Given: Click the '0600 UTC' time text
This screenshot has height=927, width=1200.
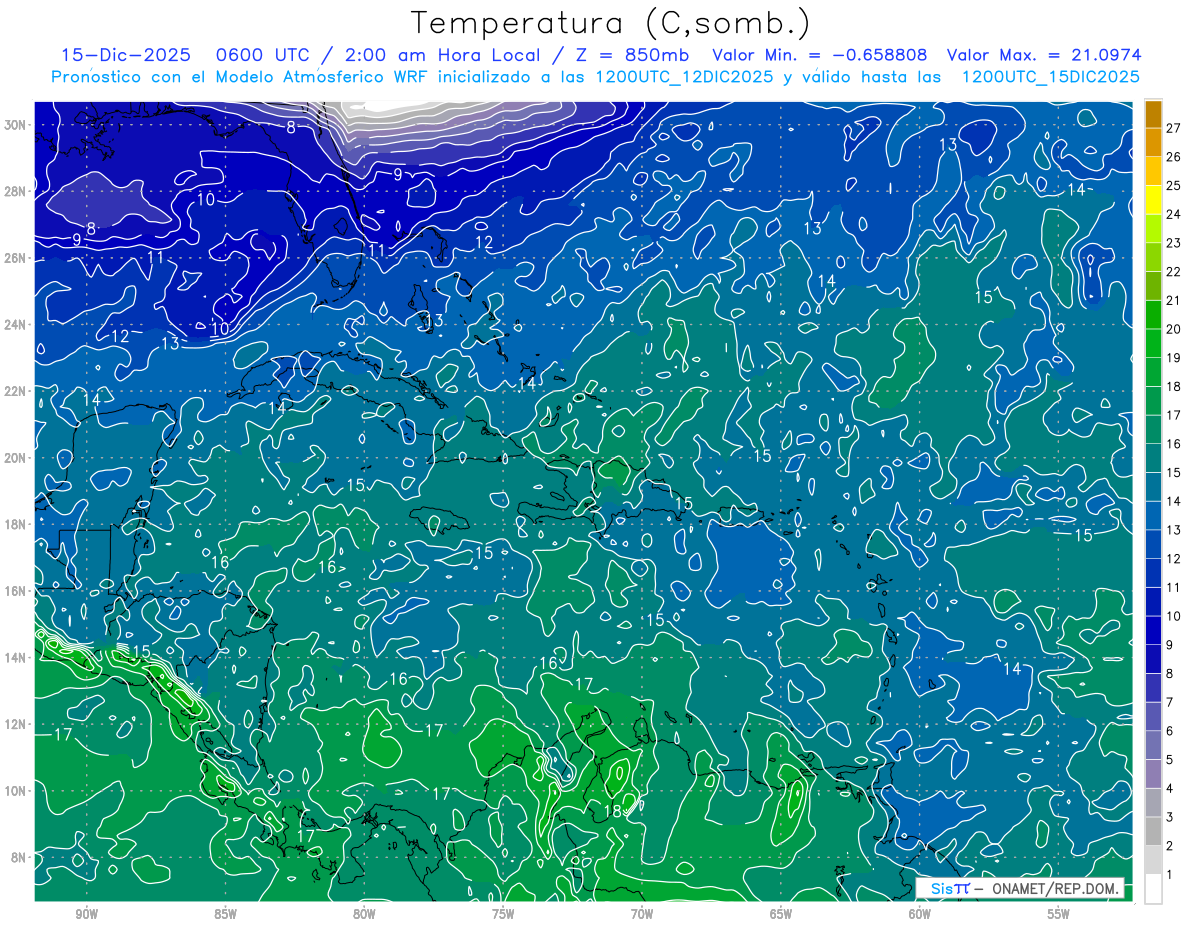Looking at the screenshot, I should 262,56.
